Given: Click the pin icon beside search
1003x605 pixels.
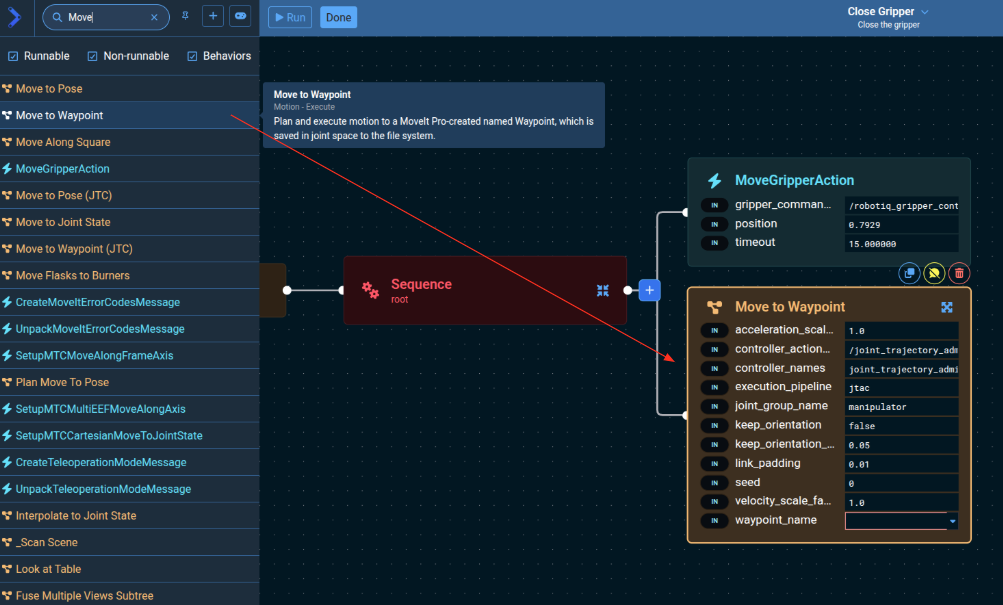Looking at the screenshot, I should 184,17.
